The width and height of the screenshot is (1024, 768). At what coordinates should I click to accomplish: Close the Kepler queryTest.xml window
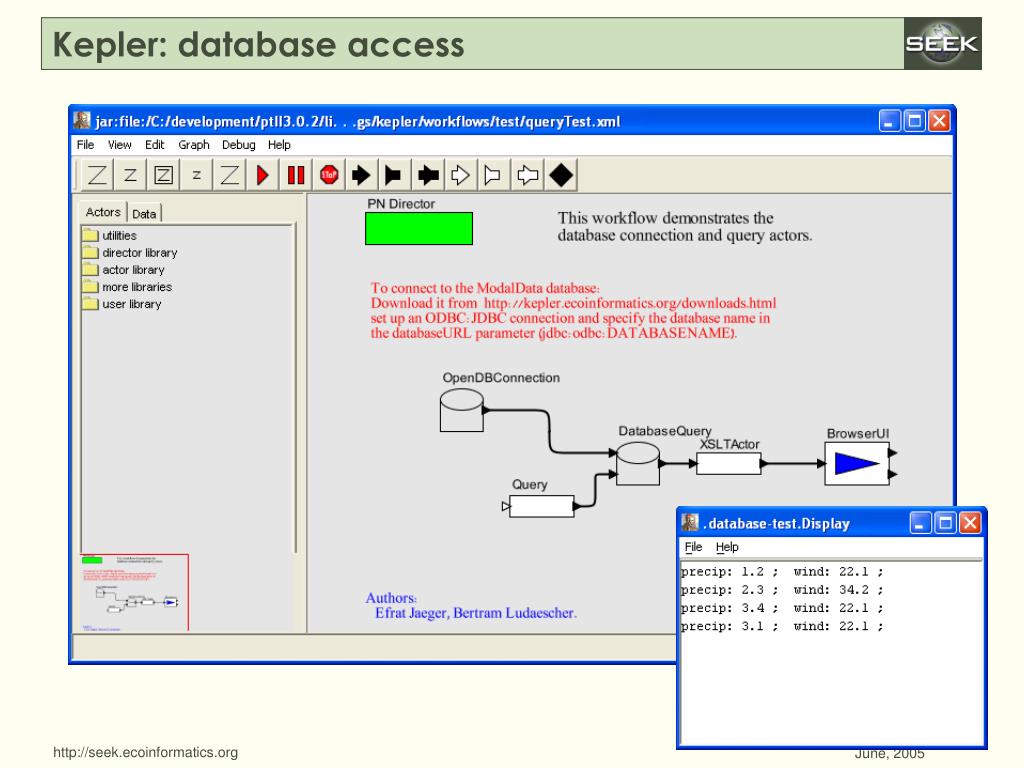(x=939, y=121)
